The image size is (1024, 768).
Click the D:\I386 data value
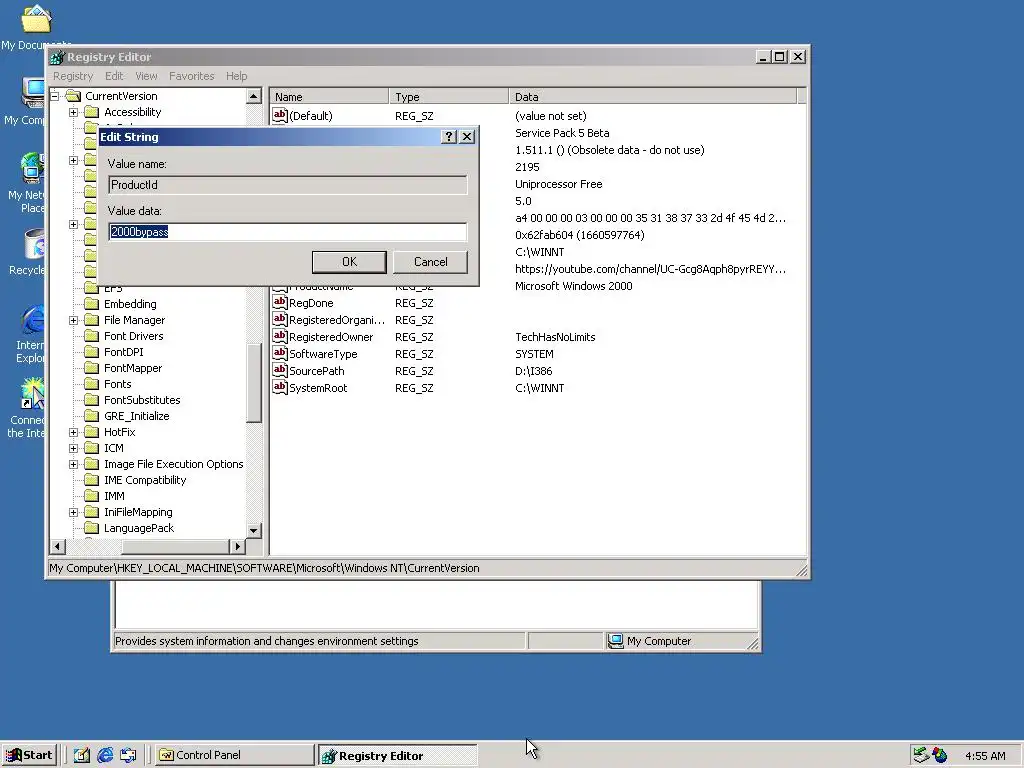534,371
